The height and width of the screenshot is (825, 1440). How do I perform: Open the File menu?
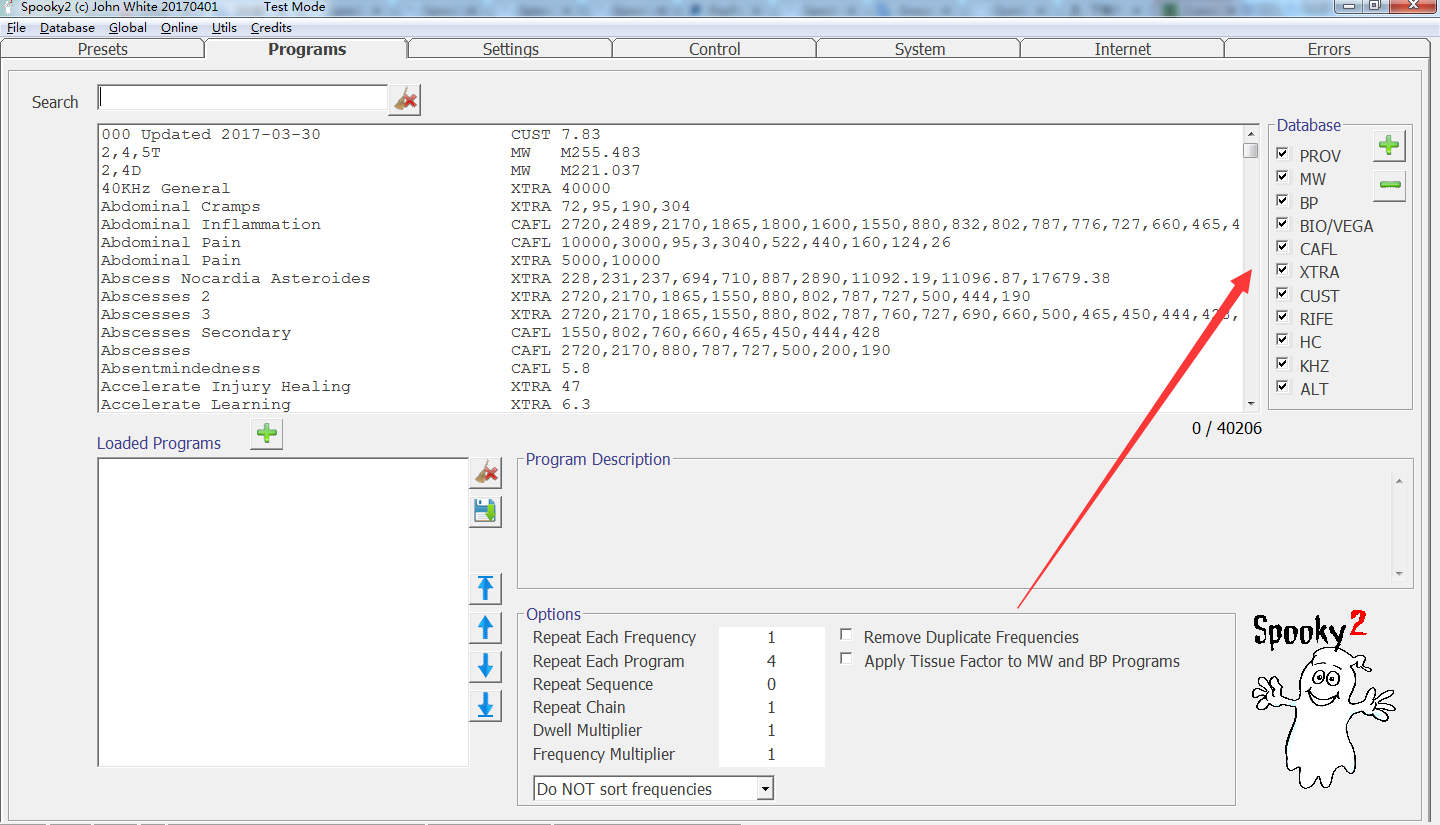(x=16, y=27)
